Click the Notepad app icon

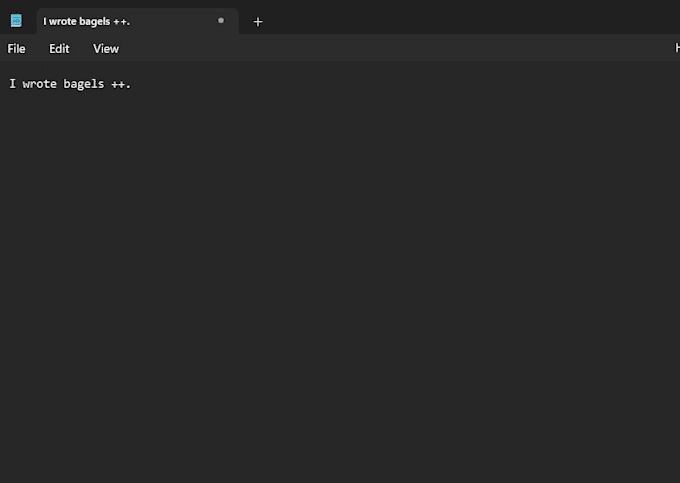click(16, 20)
